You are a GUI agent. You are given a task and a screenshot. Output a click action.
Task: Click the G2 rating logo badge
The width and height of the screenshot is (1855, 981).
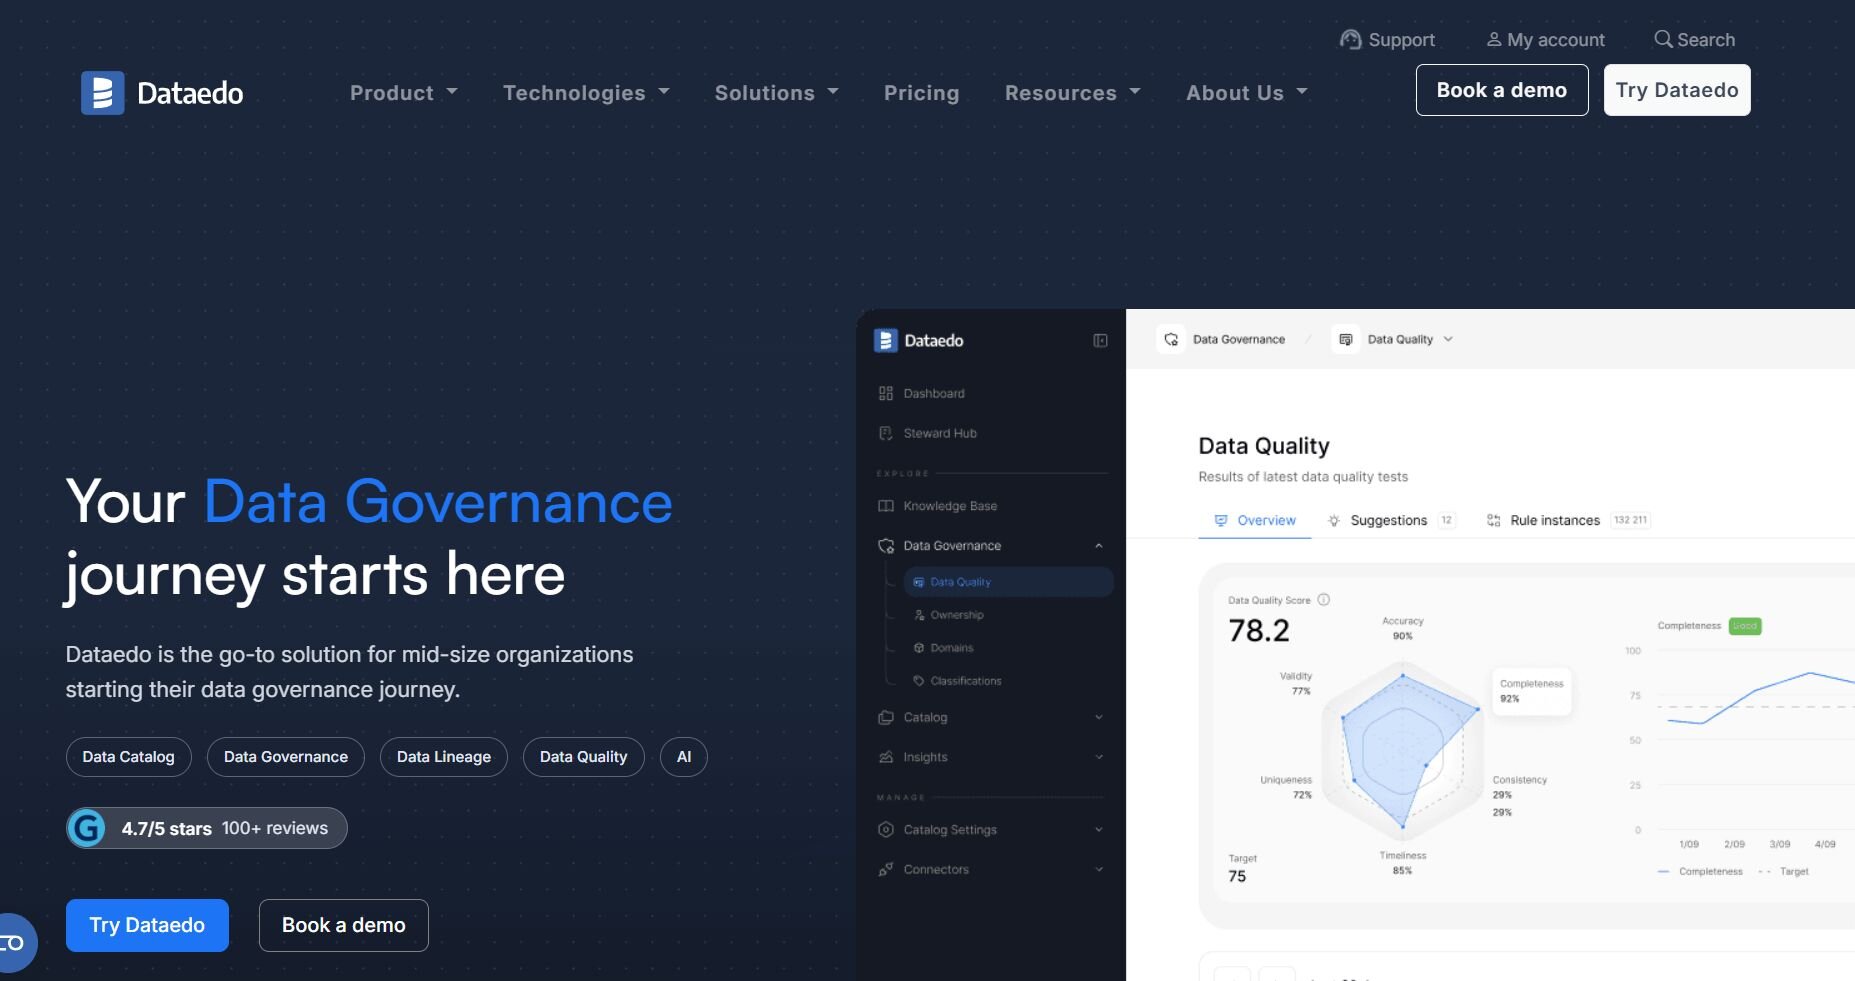pyautogui.click(x=87, y=828)
